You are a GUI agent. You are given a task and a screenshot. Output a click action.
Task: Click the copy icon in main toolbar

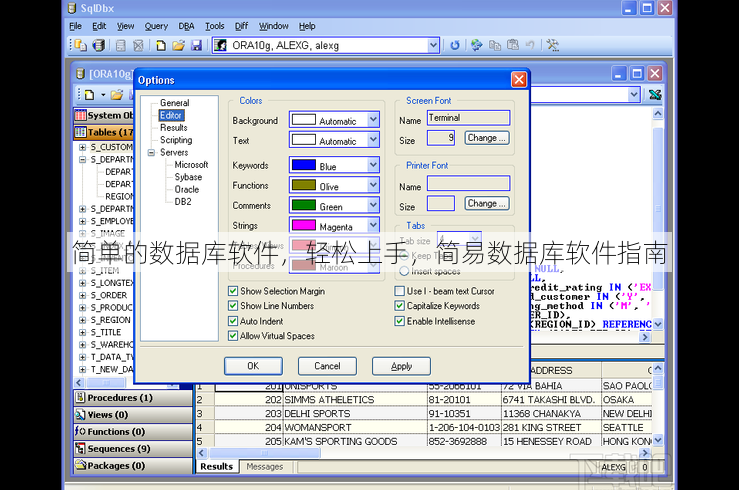pyautogui.click(x=494, y=45)
